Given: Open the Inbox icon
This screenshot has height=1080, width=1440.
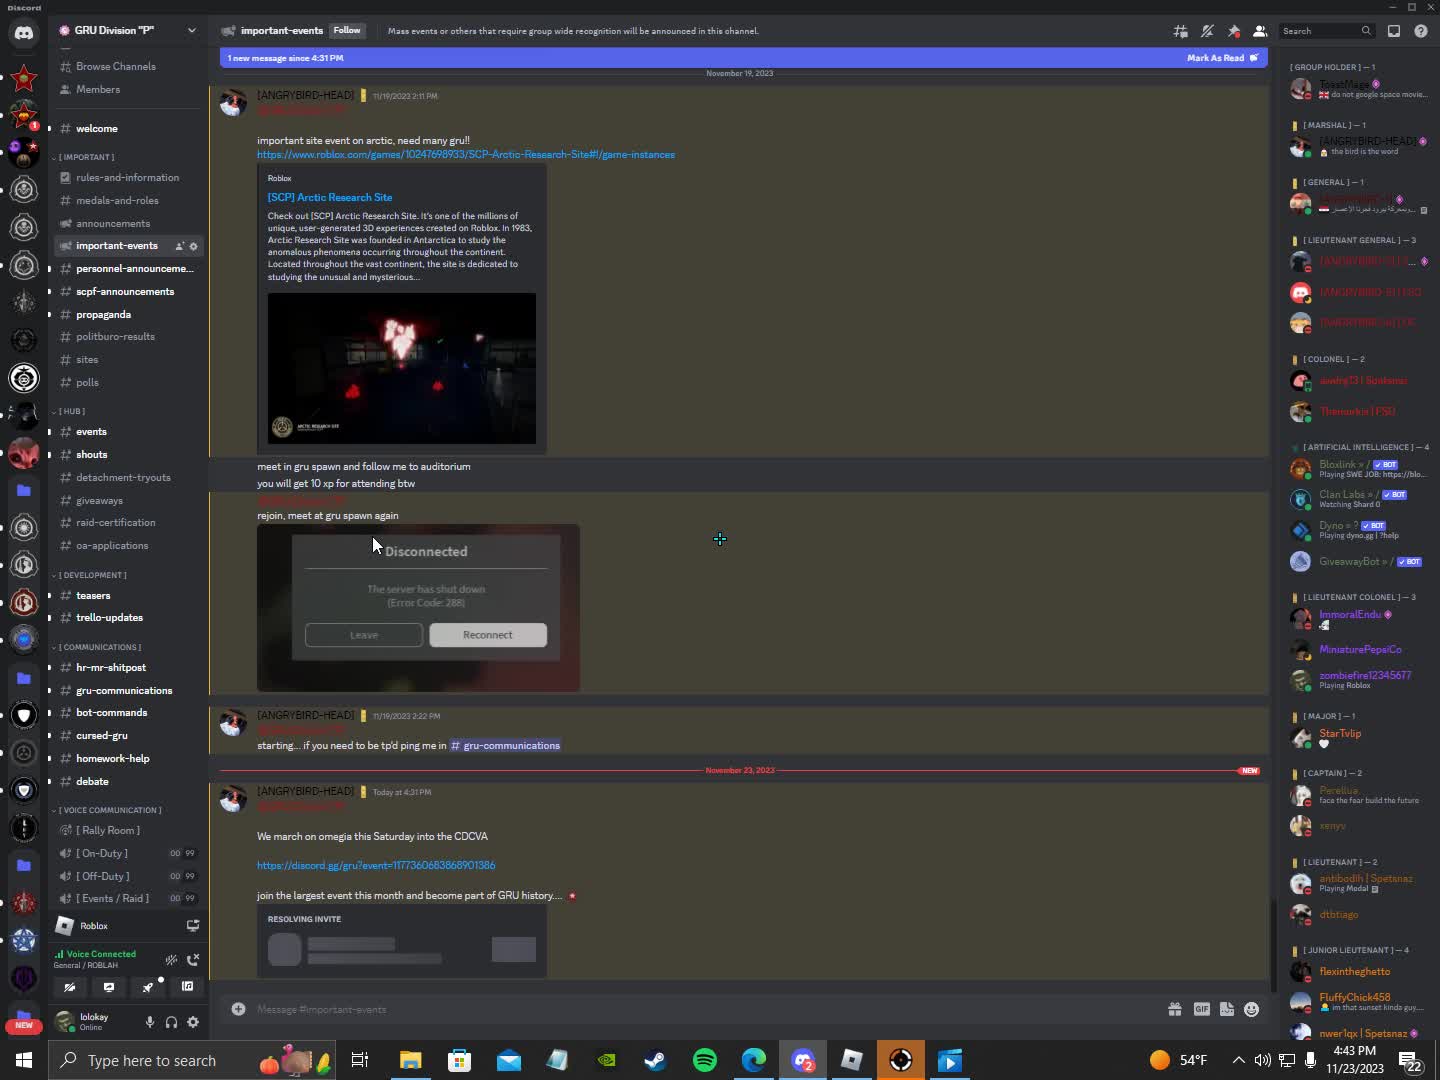Looking at the screenshot, I should click(1394, 31).
